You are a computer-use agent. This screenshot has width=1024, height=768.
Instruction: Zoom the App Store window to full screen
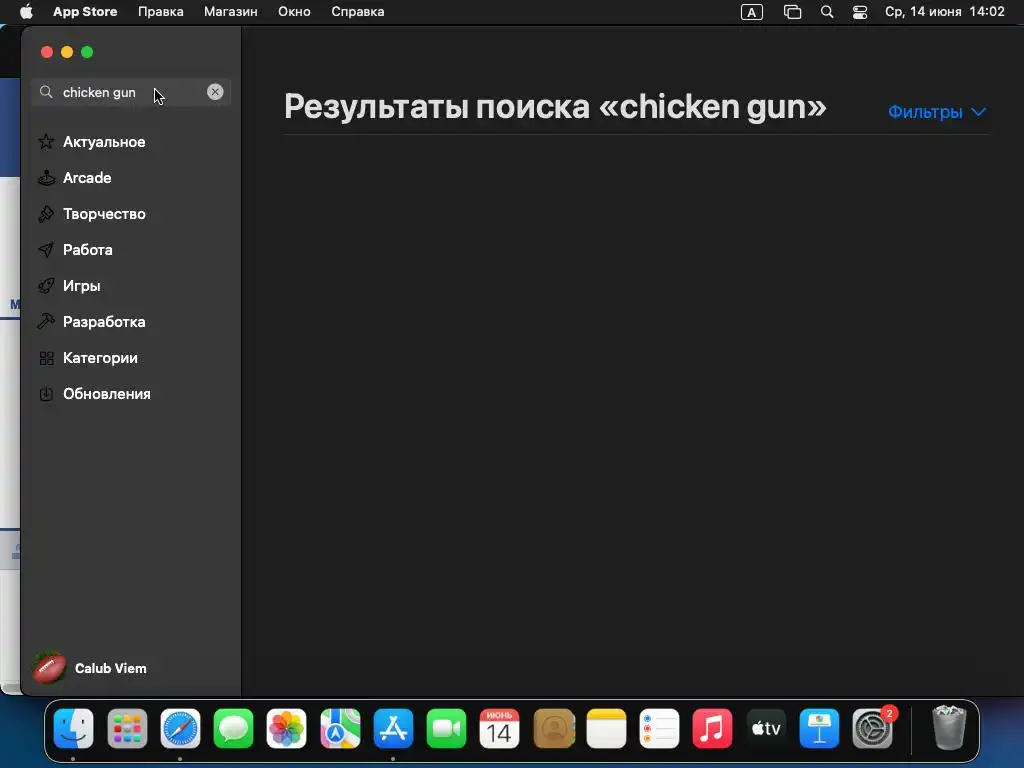[x=87, y=52]
